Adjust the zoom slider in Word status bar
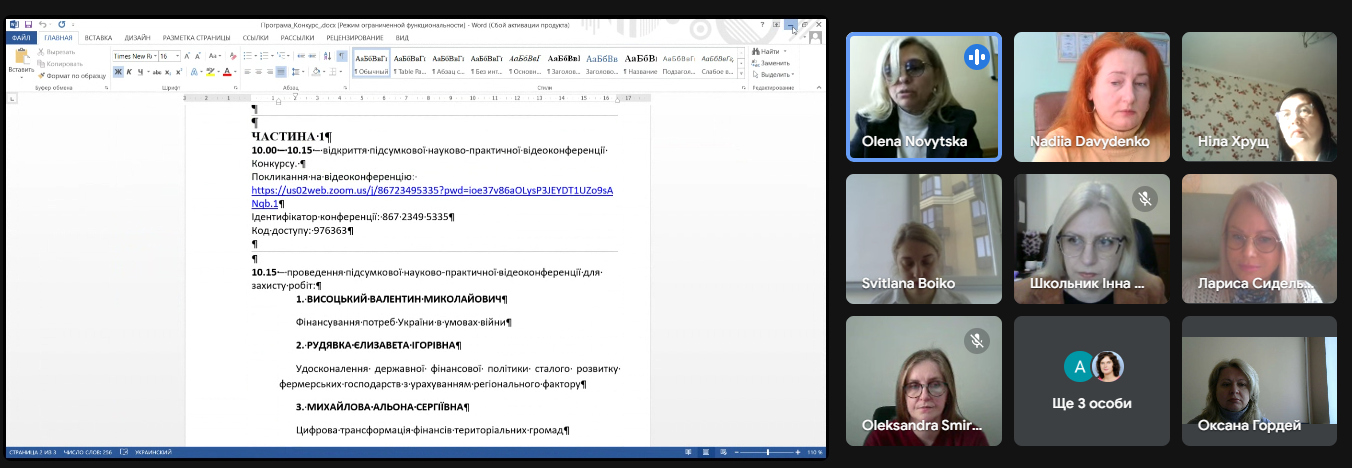 tap(768, 452)
